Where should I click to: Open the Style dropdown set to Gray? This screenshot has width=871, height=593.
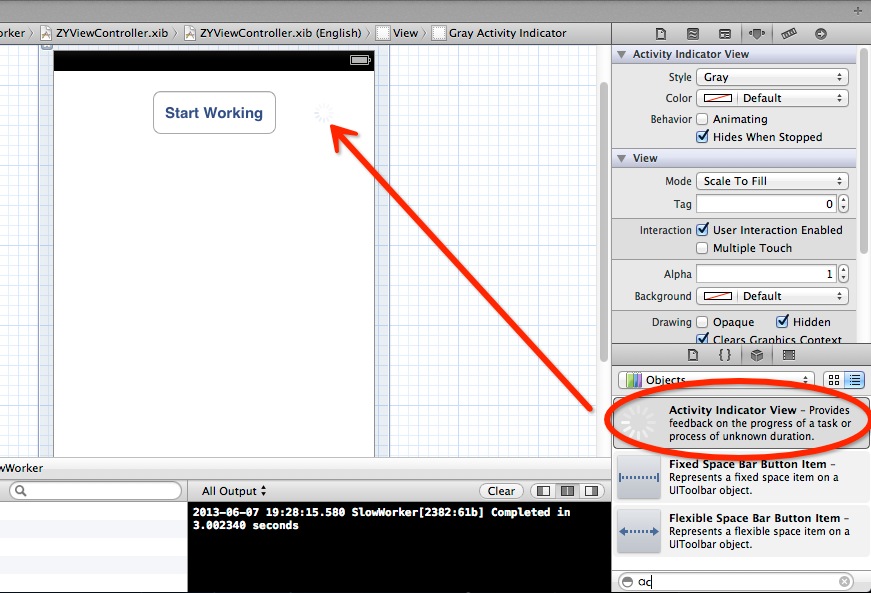coord(772,77)
